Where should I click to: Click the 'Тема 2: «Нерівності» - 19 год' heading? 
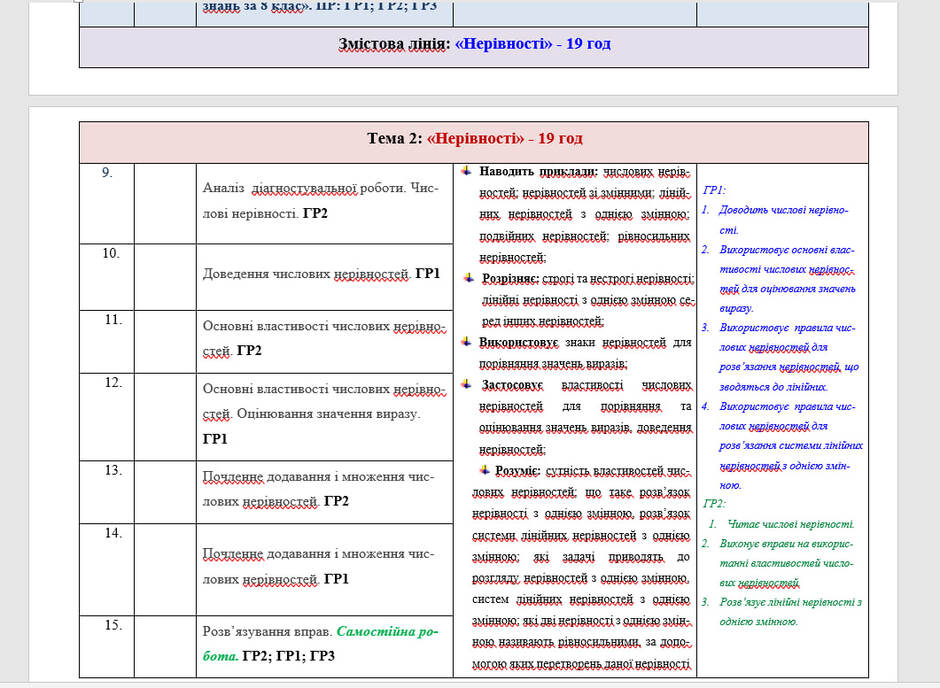(x=474, y=139)
